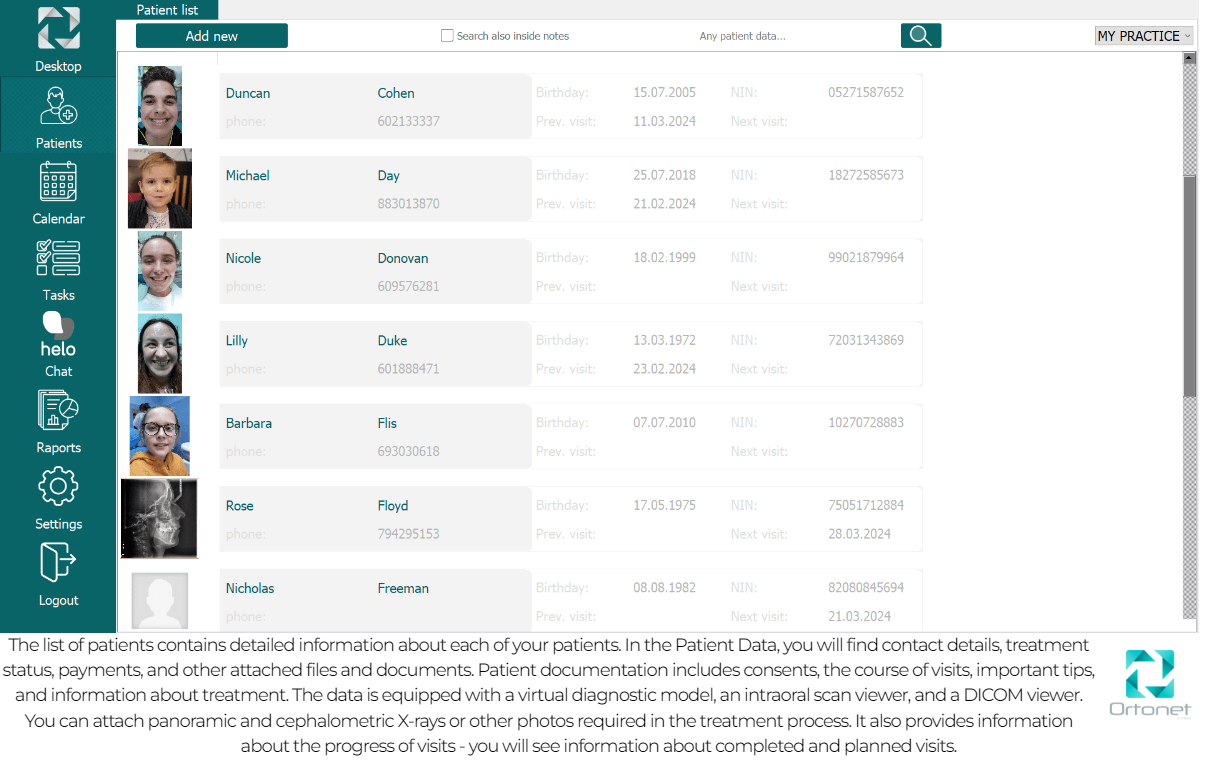
Task: Open the Settings gear icon
Action: [58, 488]
